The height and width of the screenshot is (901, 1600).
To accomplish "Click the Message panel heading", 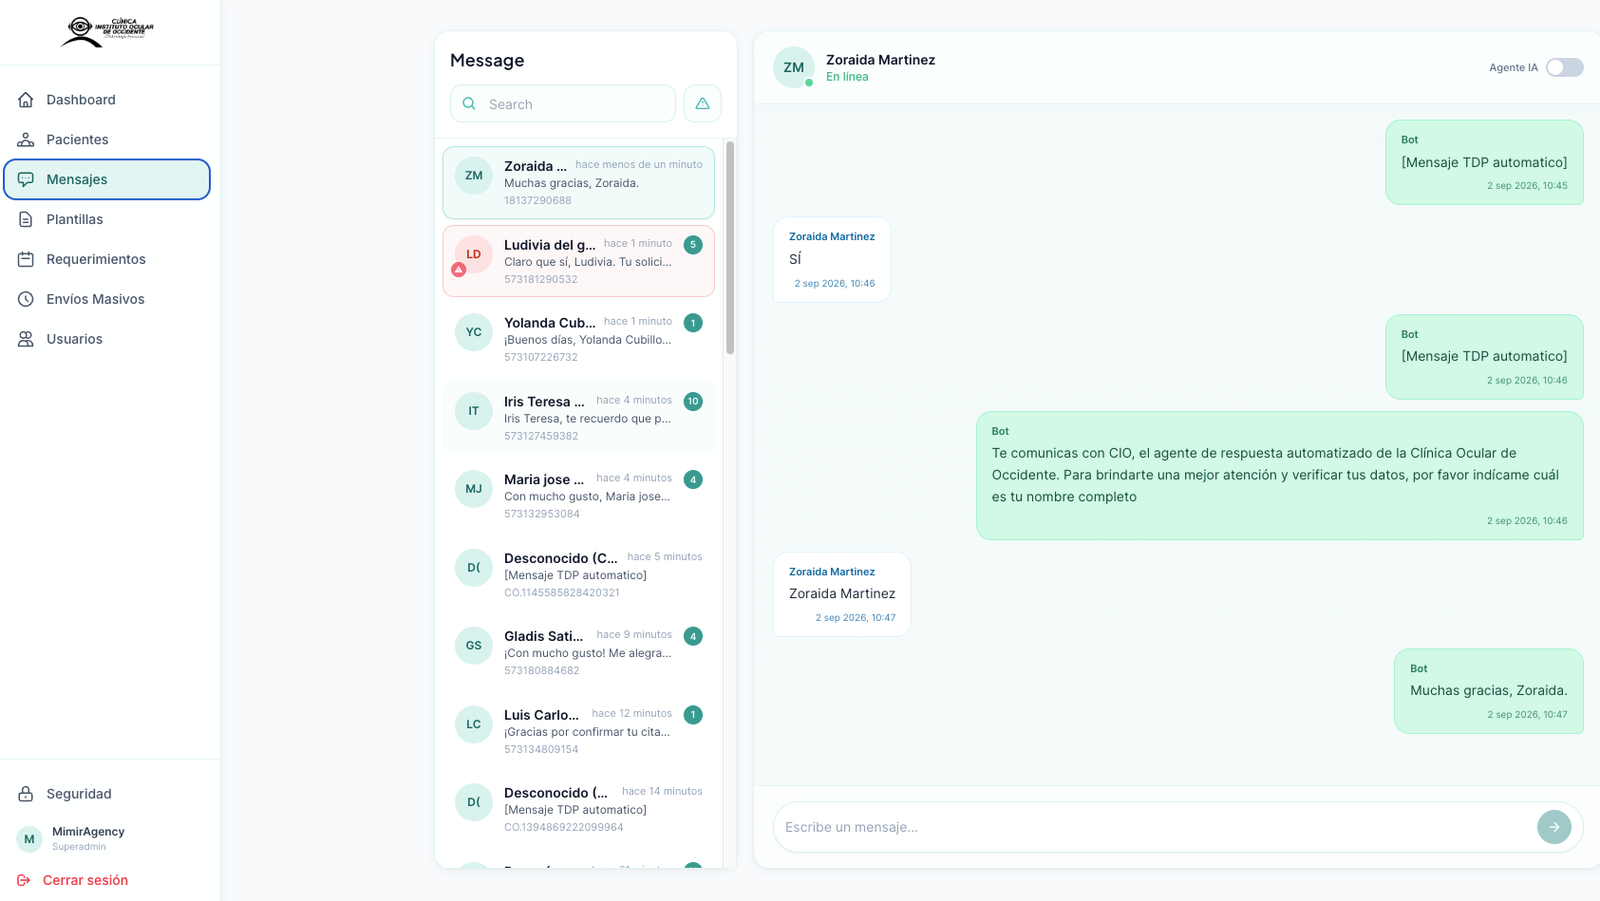I will coord(487,60).
